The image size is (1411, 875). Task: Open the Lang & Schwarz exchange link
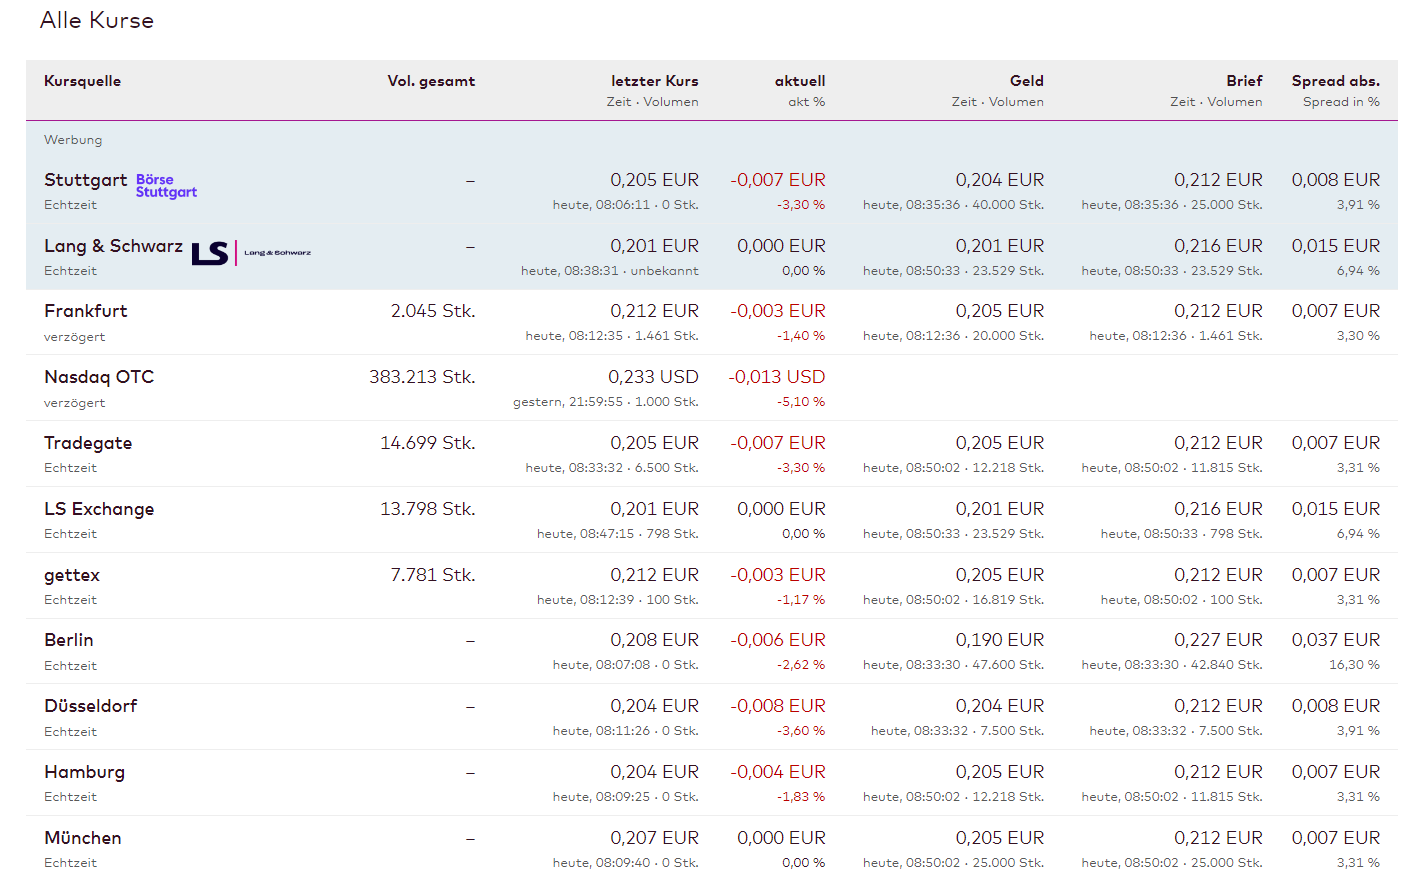113,246
